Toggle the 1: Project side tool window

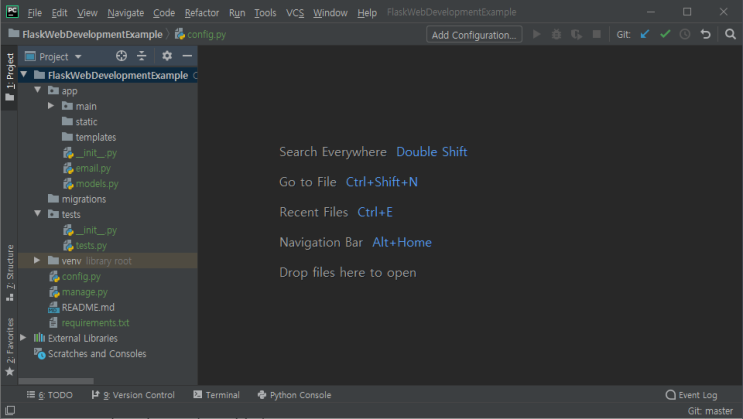[9, 78]
